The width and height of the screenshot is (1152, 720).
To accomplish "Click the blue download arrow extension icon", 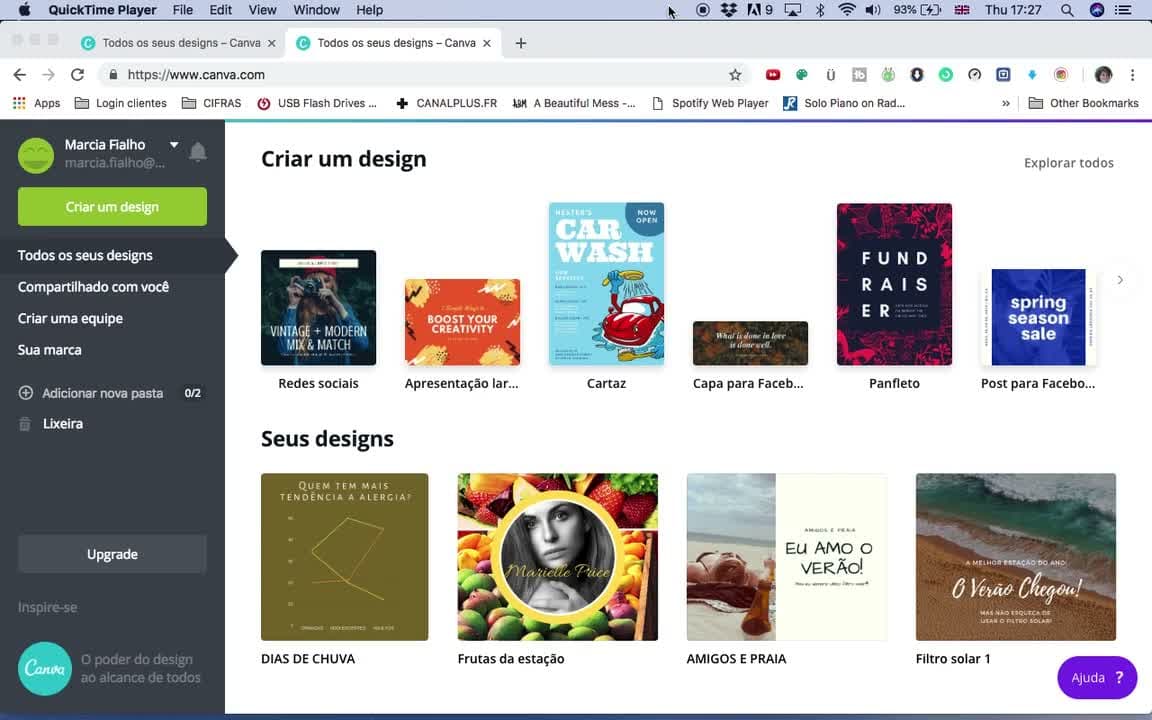I will [x=1032, y=75].
